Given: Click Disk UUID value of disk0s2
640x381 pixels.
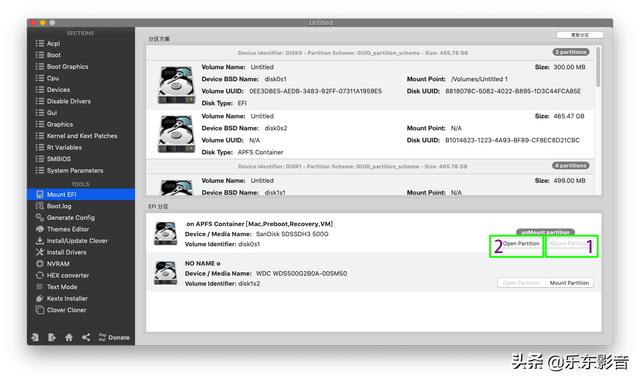Looking at the screenshot, I should [x=512, y=140].
